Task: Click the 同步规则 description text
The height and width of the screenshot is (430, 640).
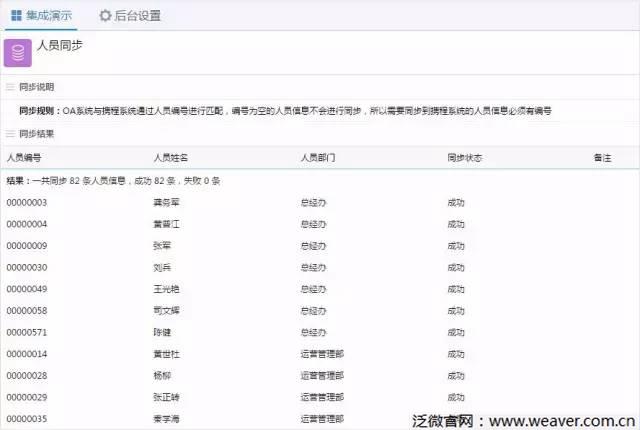Action: (285, 111)
